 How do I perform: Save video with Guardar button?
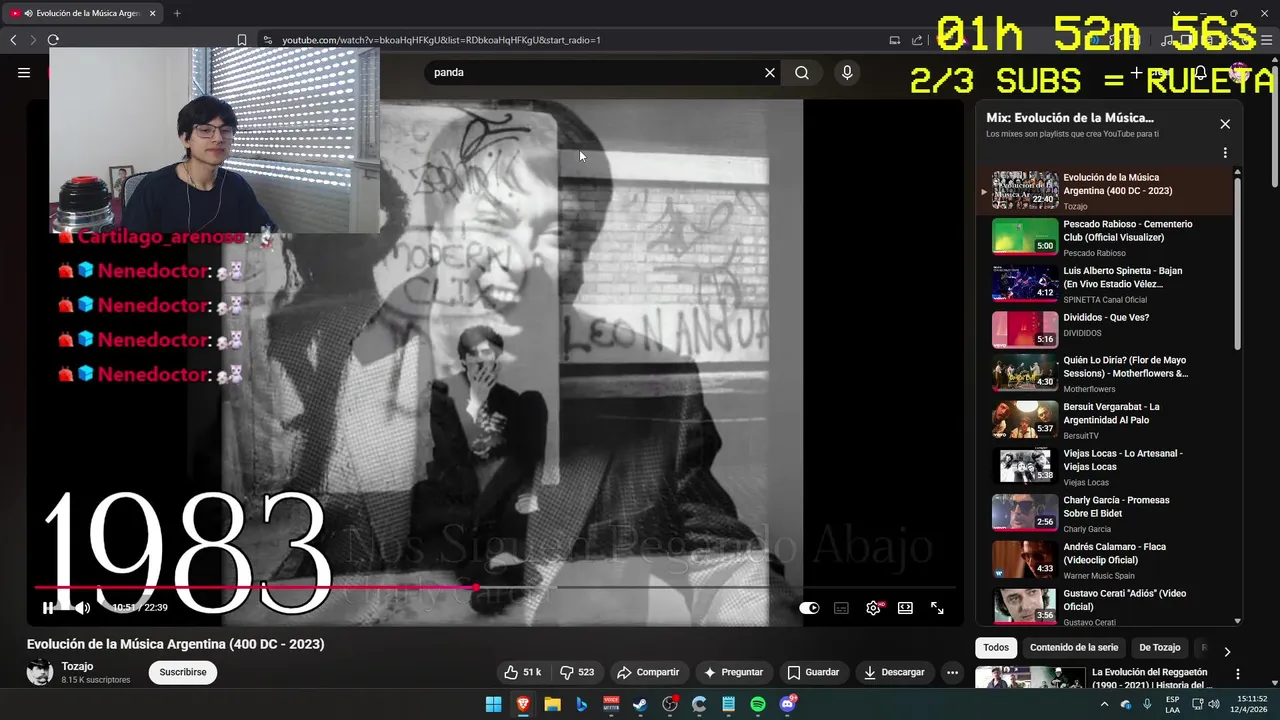point(813,672)
